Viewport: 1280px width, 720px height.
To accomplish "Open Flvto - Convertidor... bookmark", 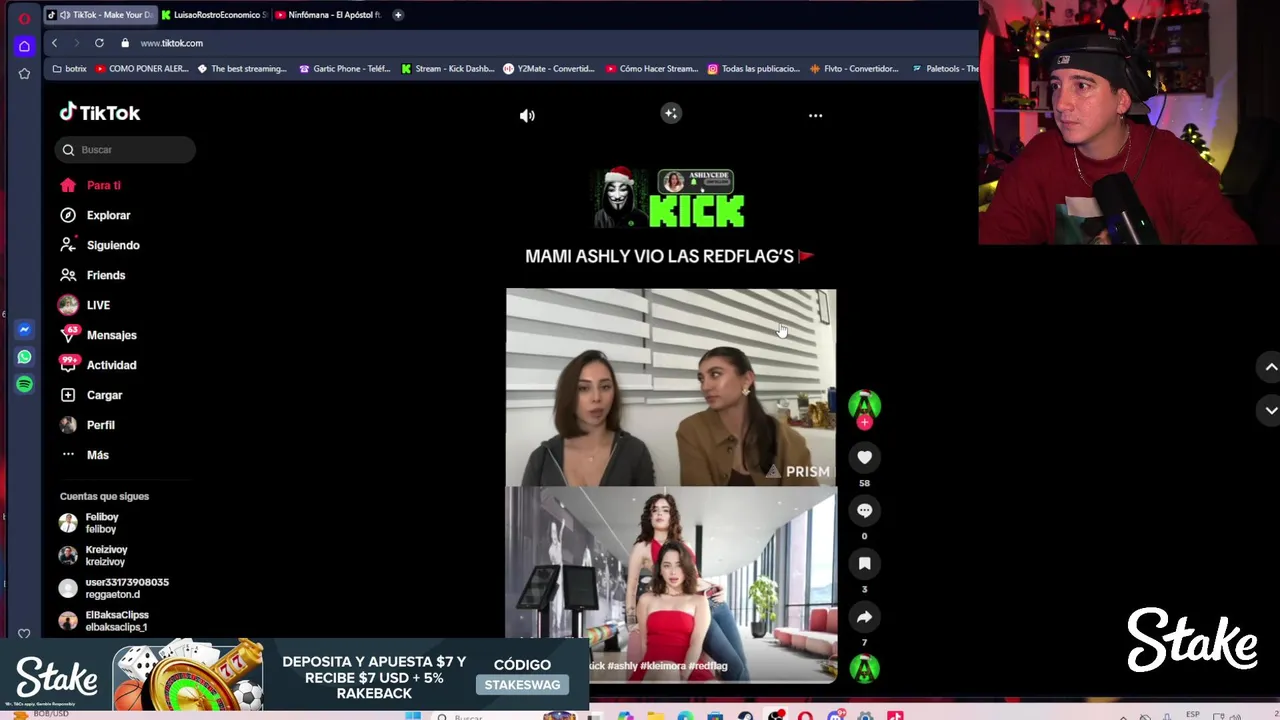I will click(x=855, y=69).
